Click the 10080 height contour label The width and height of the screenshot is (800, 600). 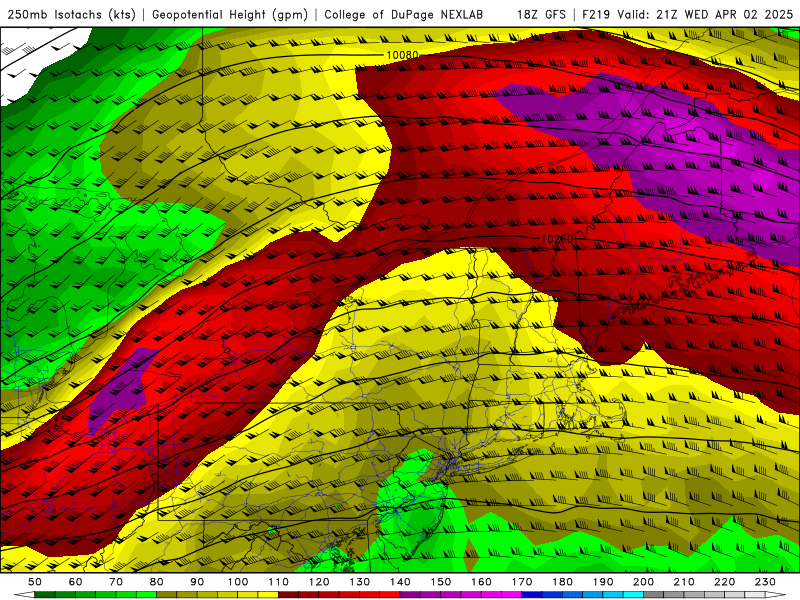(x=402, y=55)
